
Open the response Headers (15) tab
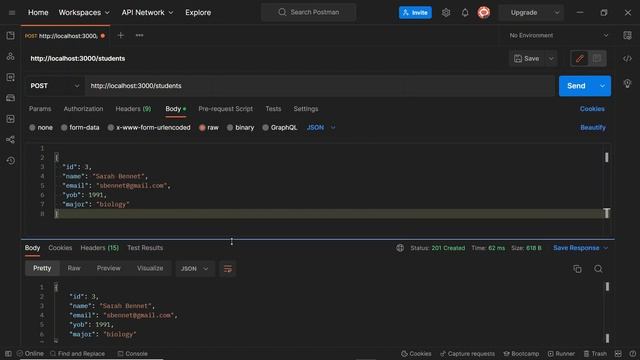pyautogui.click(x=100, y=248)
